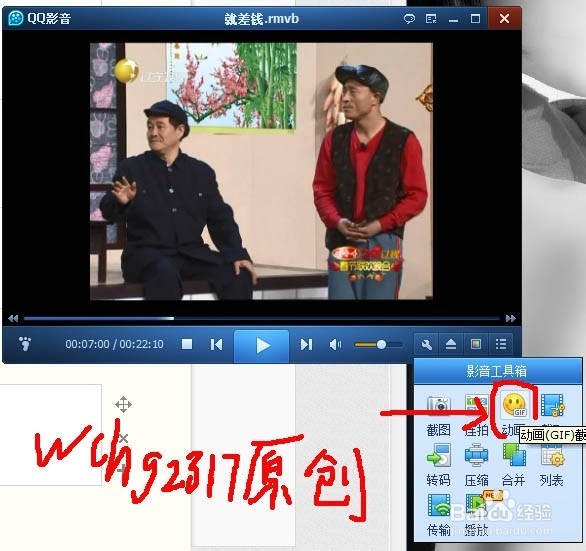
Task: Toggle the playlist list icon
Action: 501,344
